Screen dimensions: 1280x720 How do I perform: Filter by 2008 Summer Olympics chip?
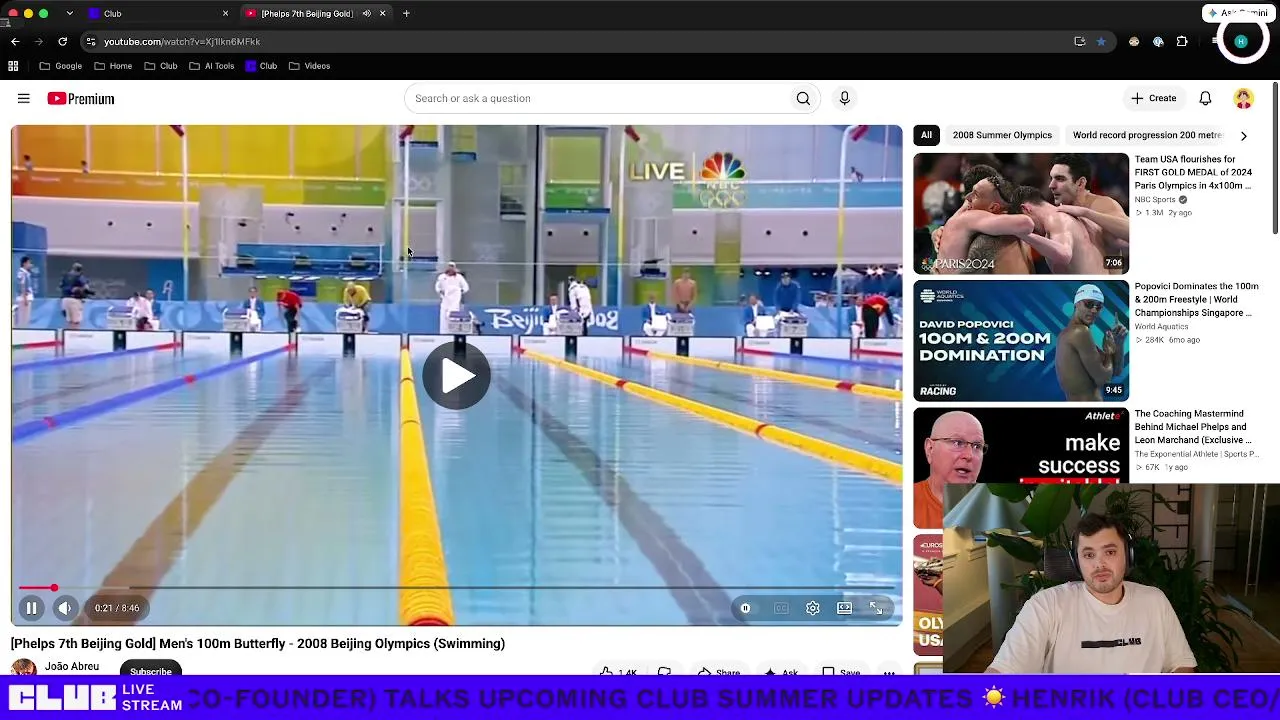tap(1002, 135)
